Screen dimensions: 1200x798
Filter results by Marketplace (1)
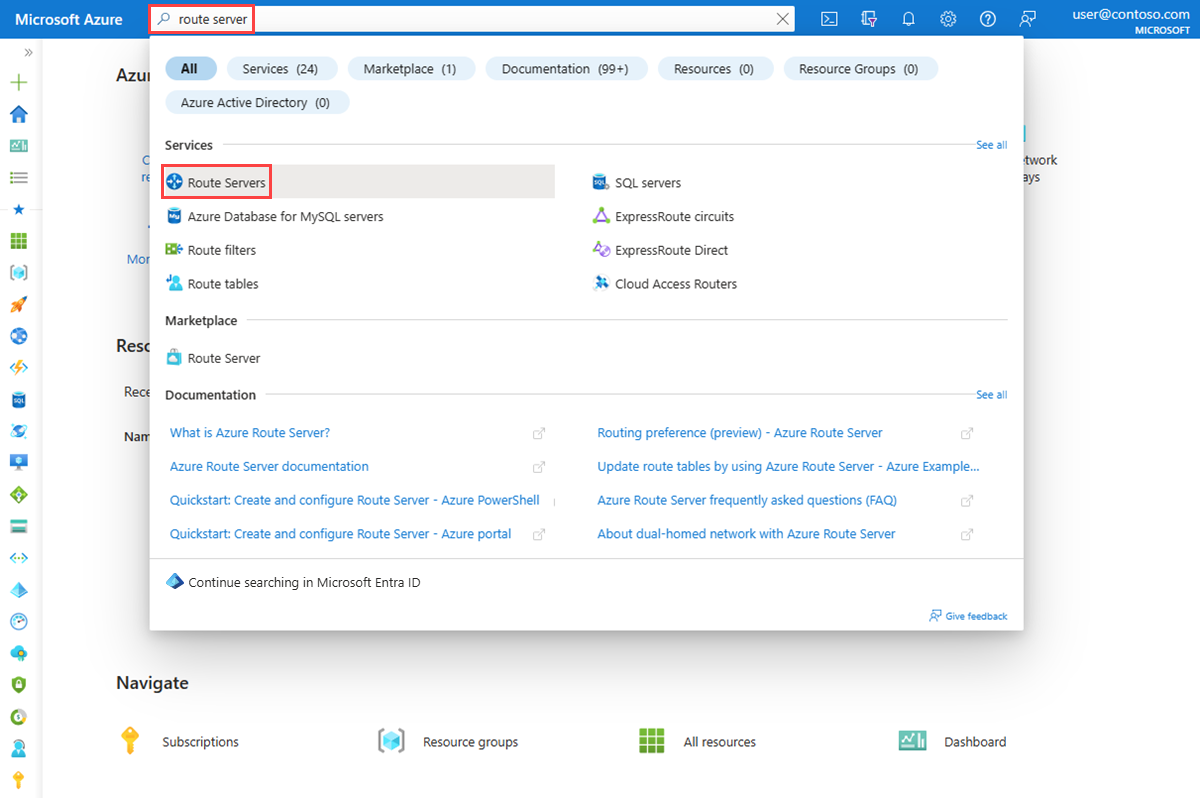pyautogui.click(x=410, y=69)
